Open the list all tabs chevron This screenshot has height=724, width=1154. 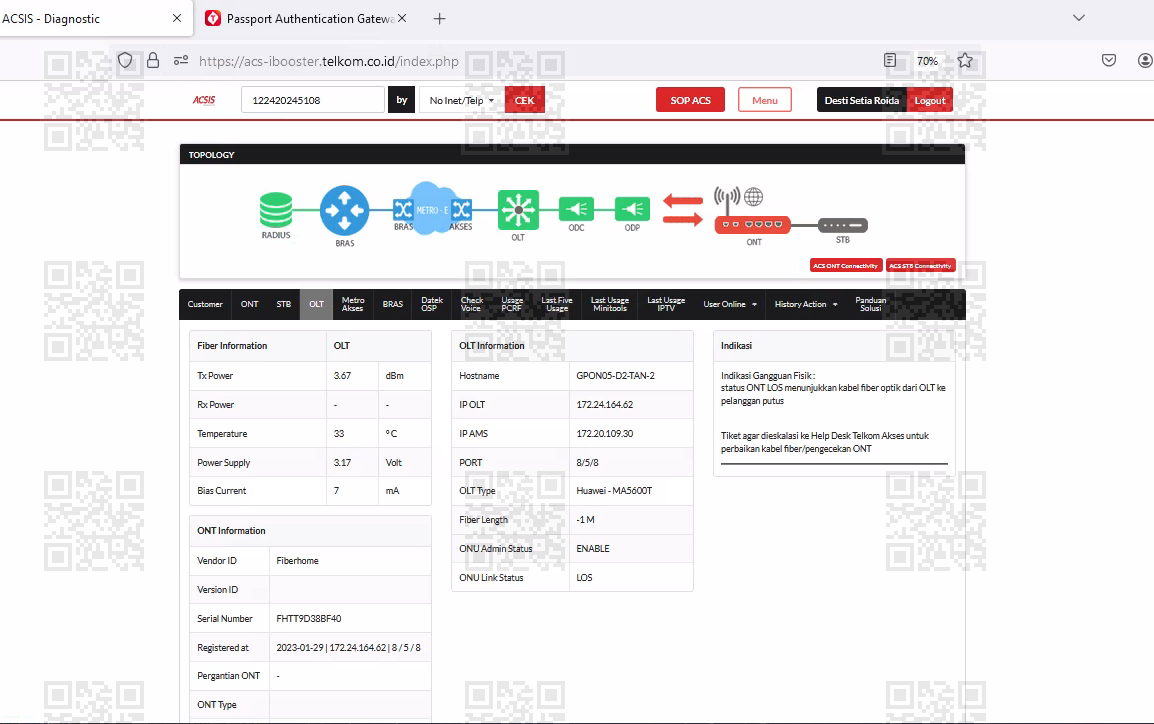click(1079, 18)
